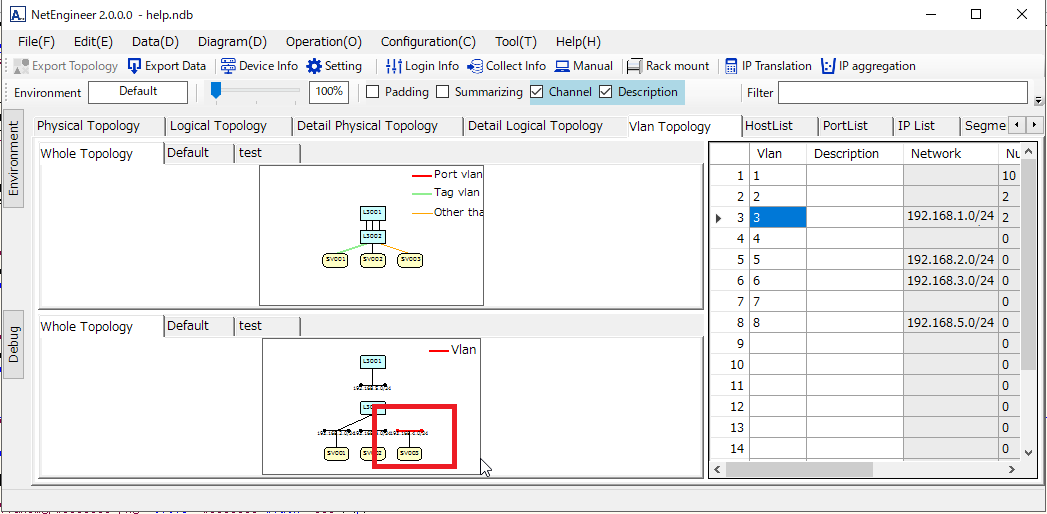Image resolution: width=1047 pixels, height=514 pixels.
Task: Open the IP aggregation tool
Action: 828,66
